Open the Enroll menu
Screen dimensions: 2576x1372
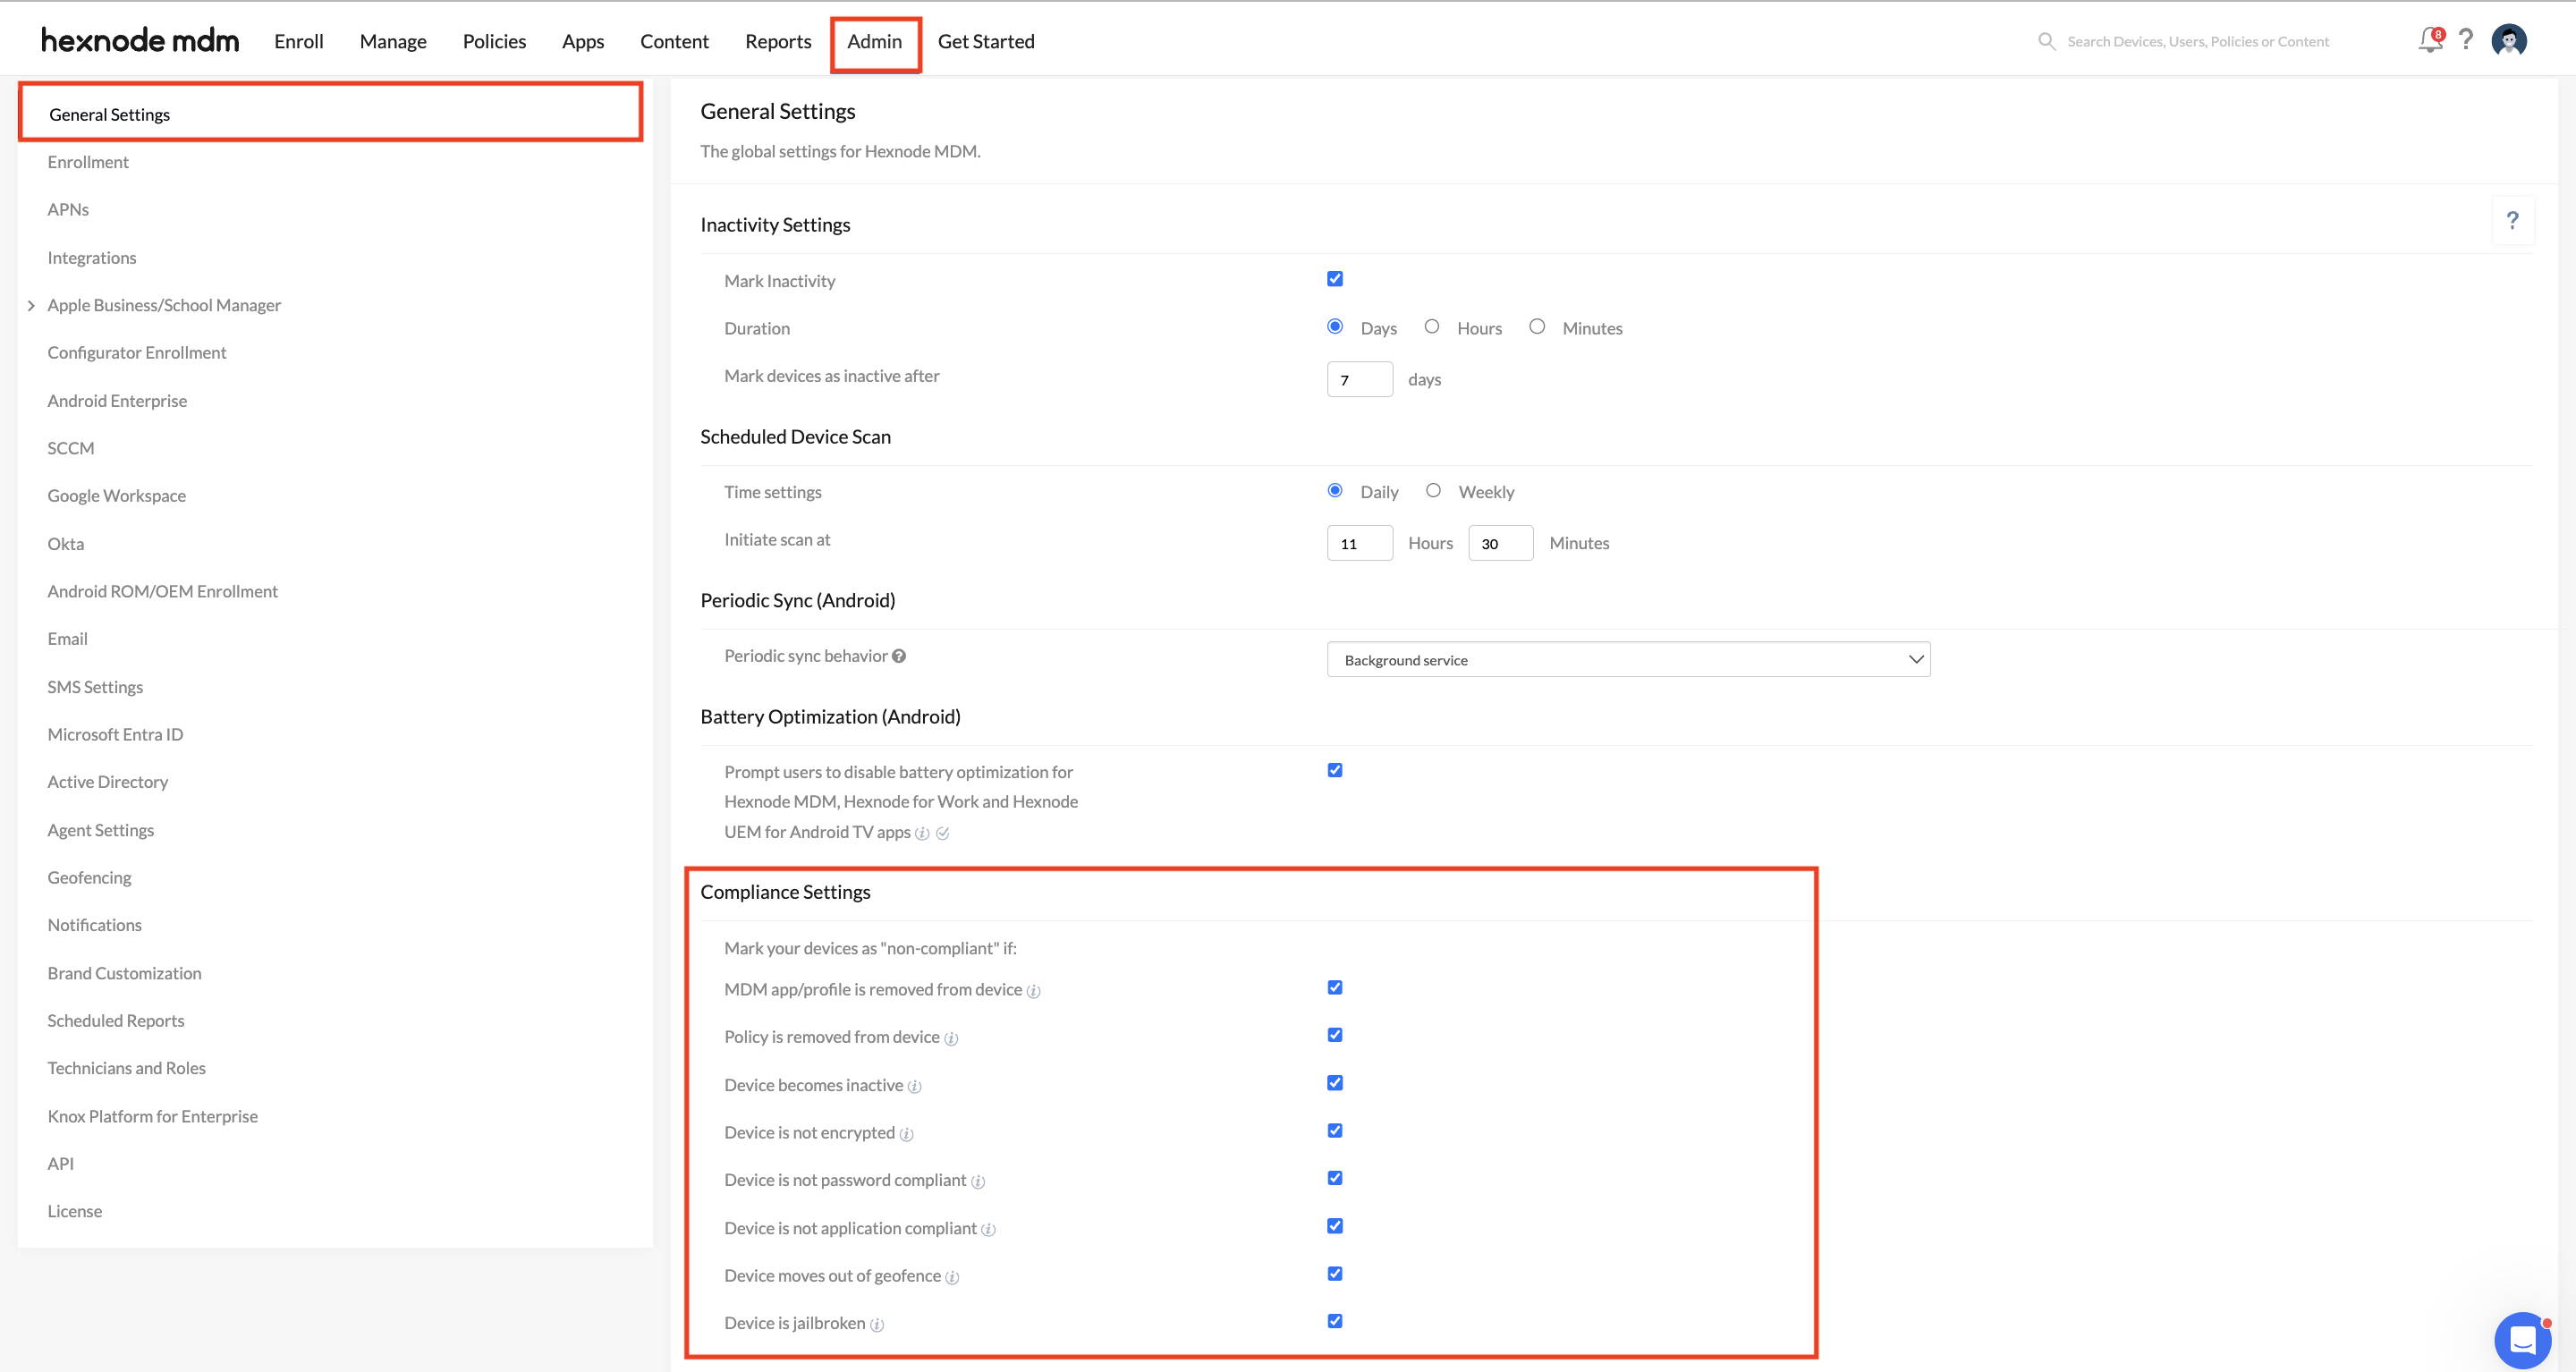click(299, 41)
